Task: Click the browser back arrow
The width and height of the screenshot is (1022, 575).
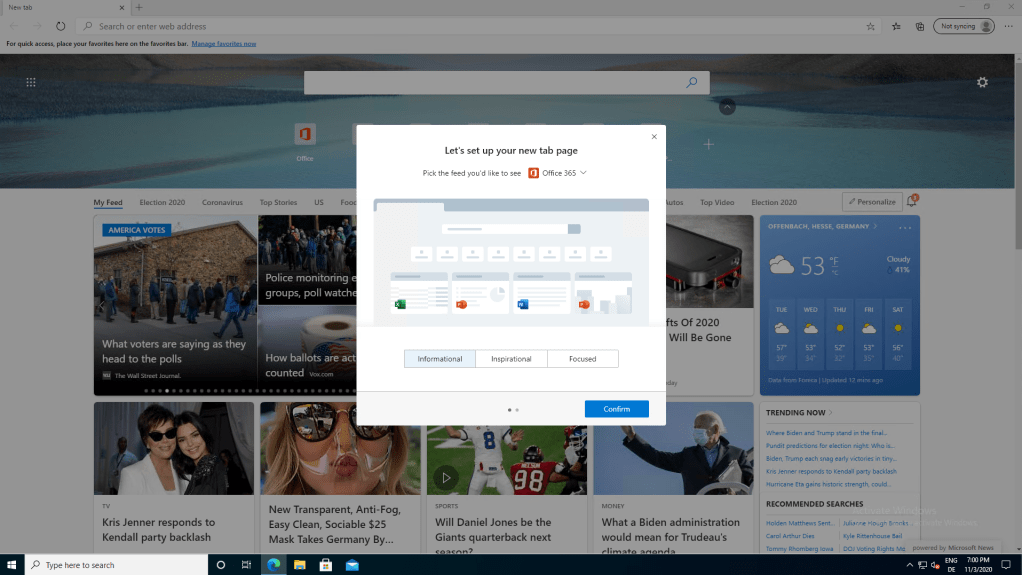Action: click(x=14, y=26)
